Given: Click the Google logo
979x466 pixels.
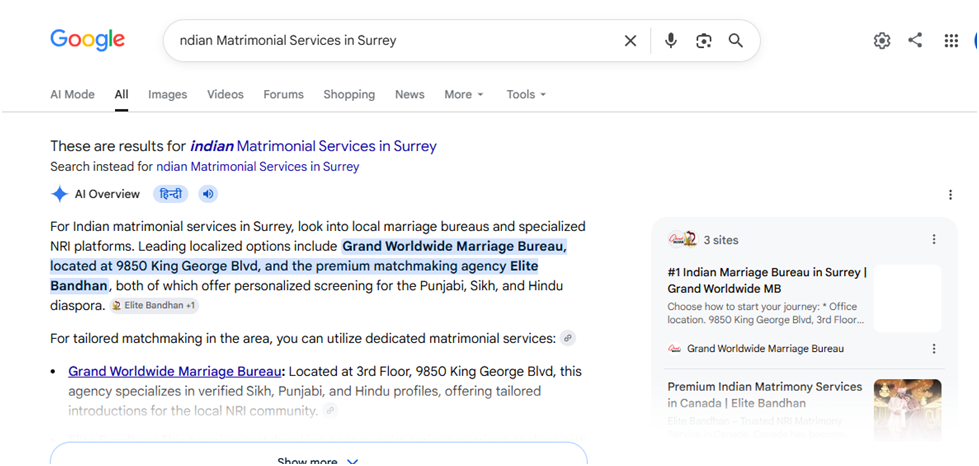Looking at the screenshot, I should click(87, 39).
